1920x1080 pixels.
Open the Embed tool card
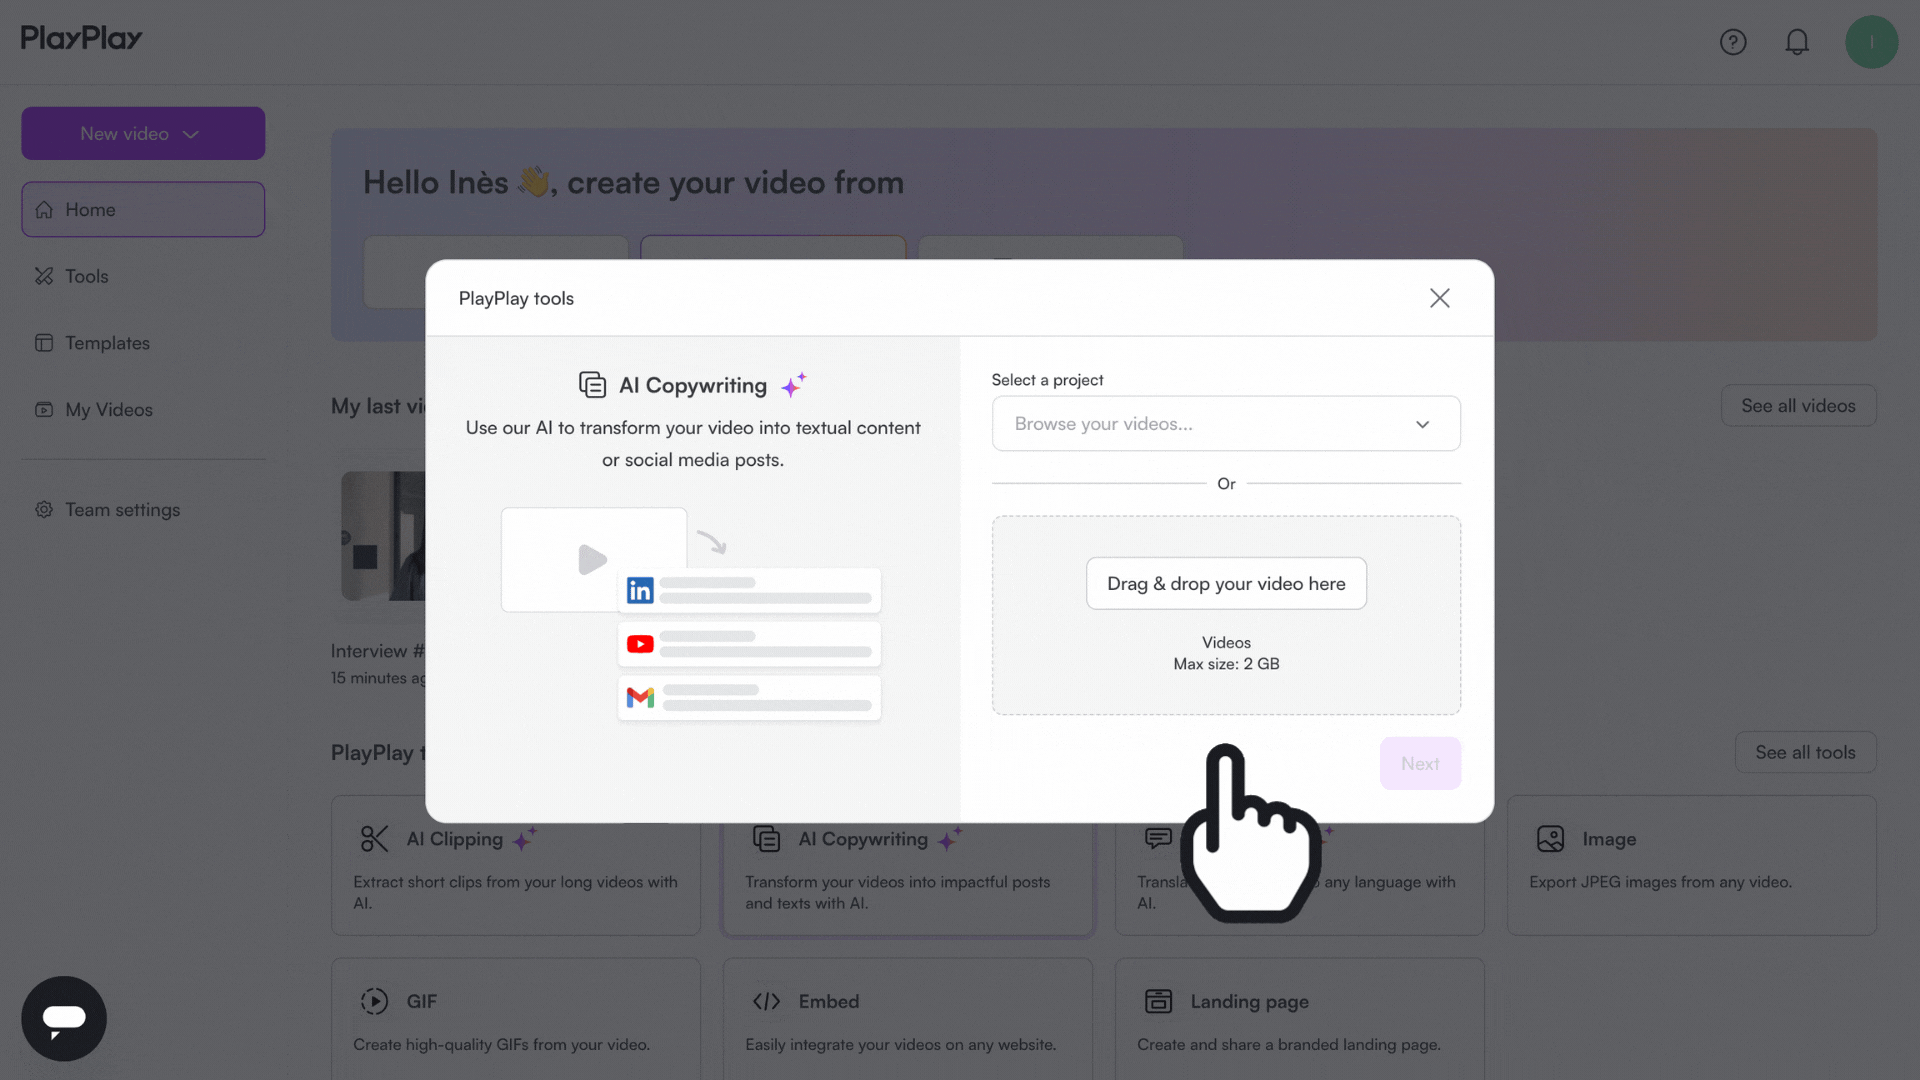[907, 1019]
